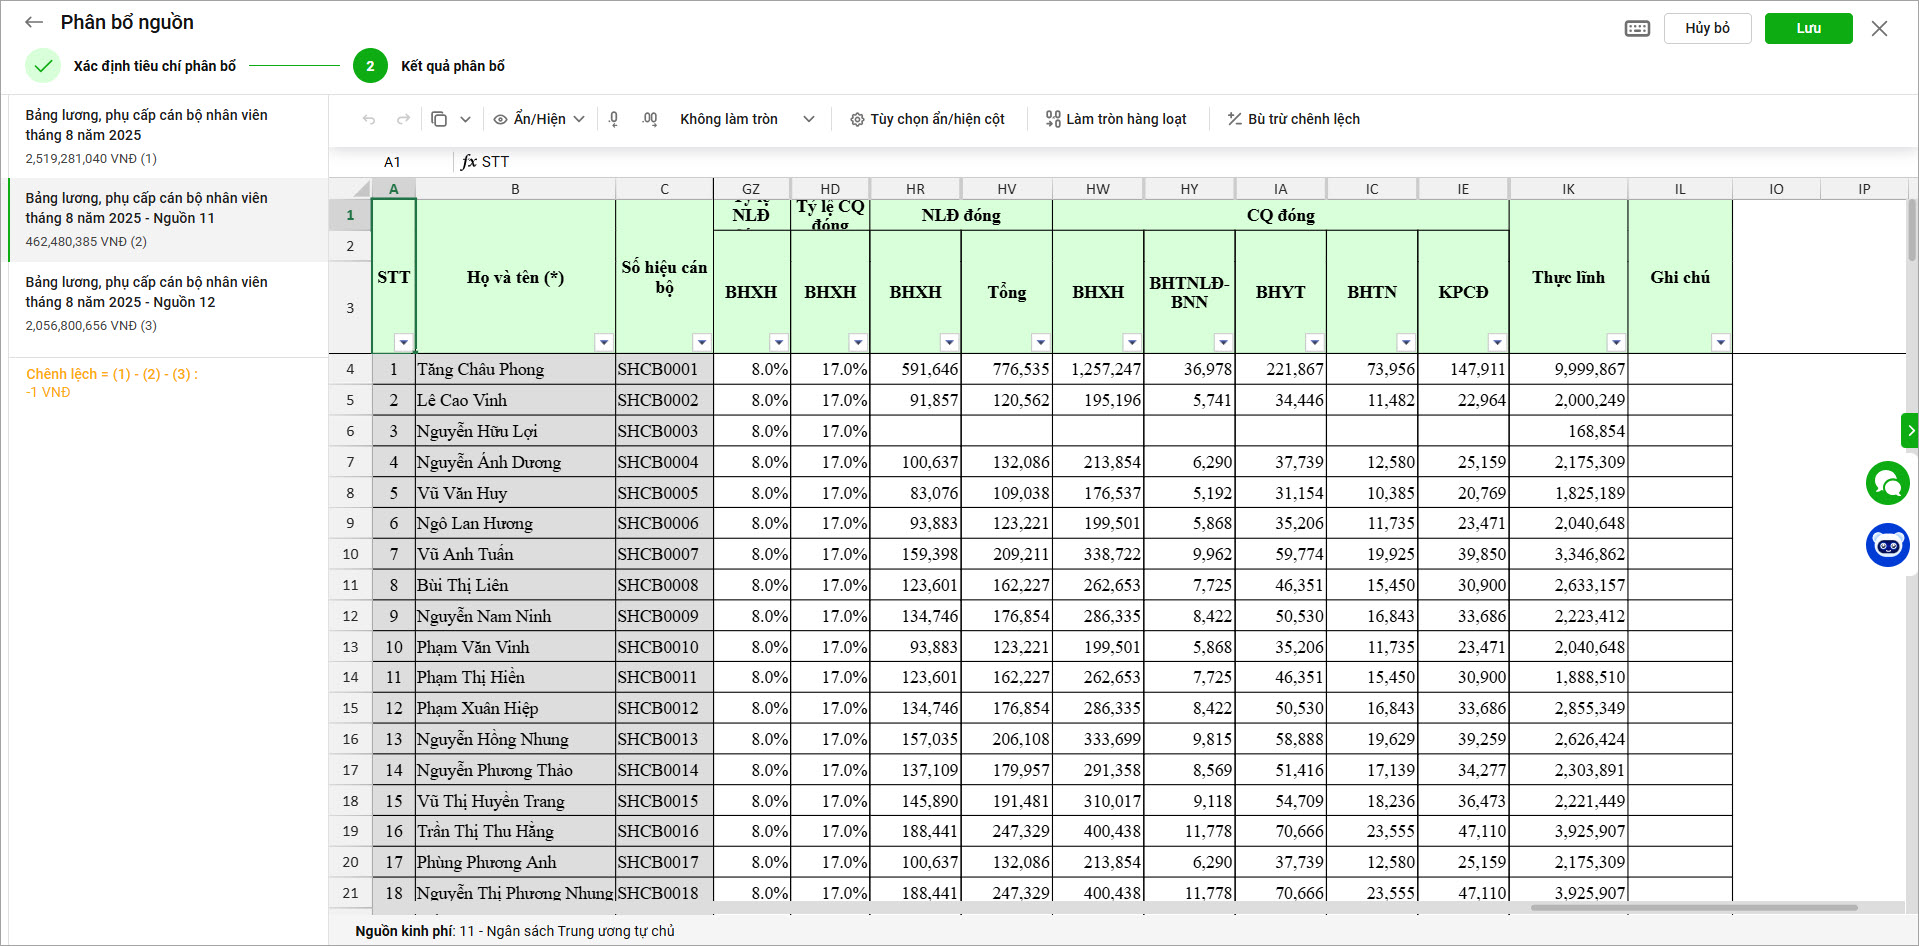Go back using the arrow next to Phân bổ nguồn
The image size is (1919, 946).
34,22
